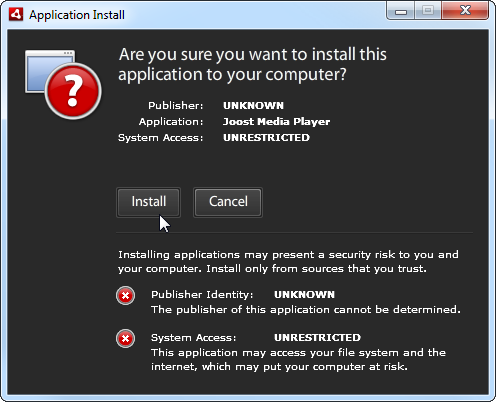Click the top 'Publisher:' label
This screenshot has height=402, width=496.
click(176, 106)
